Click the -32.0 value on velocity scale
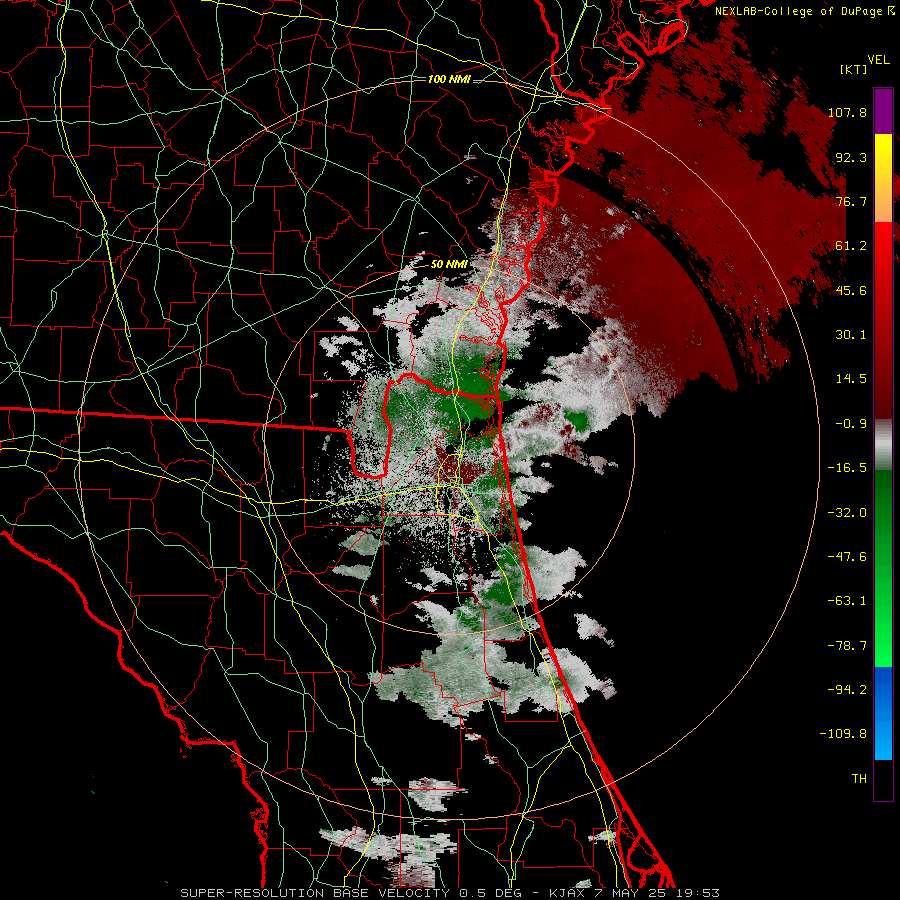 point(847,513)
